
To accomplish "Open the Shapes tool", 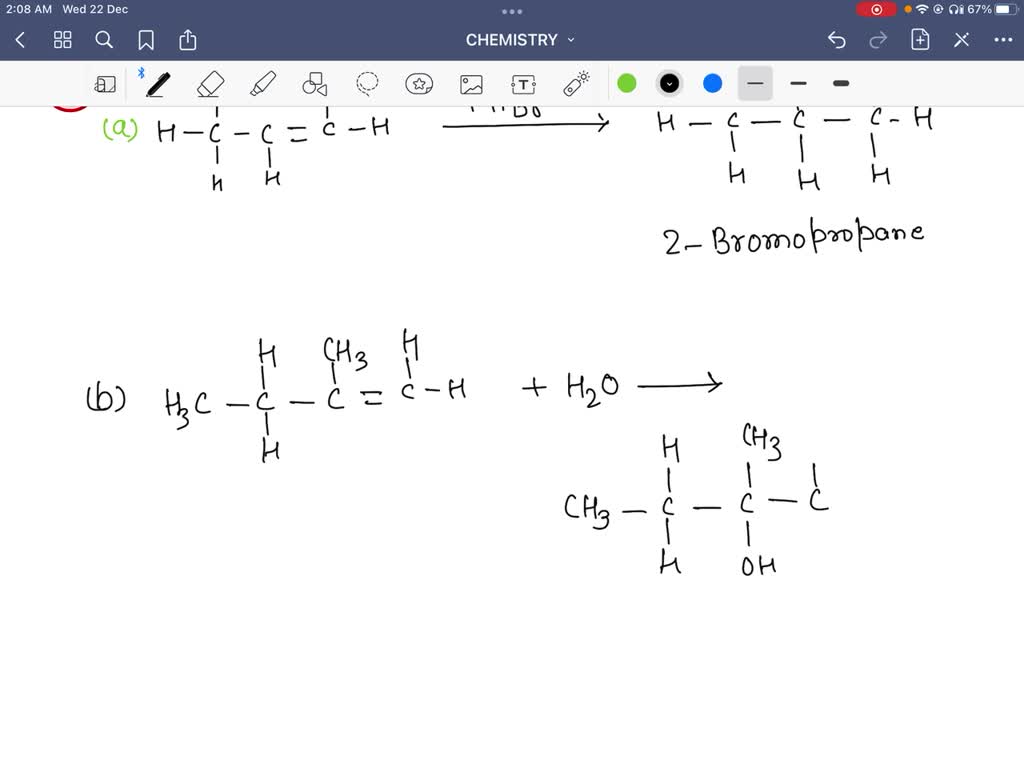I will (317, 83).
